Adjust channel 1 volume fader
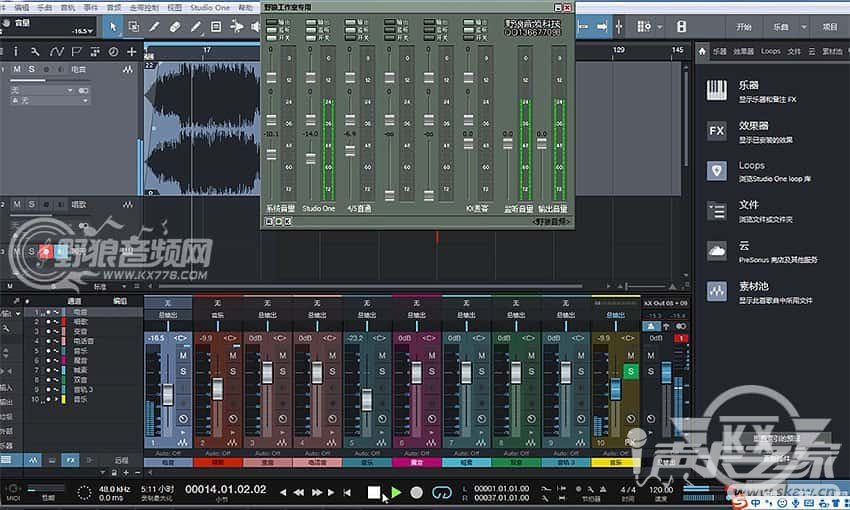Image resolution: width=850 pixels, height=510 pixels. coord(168,395)
